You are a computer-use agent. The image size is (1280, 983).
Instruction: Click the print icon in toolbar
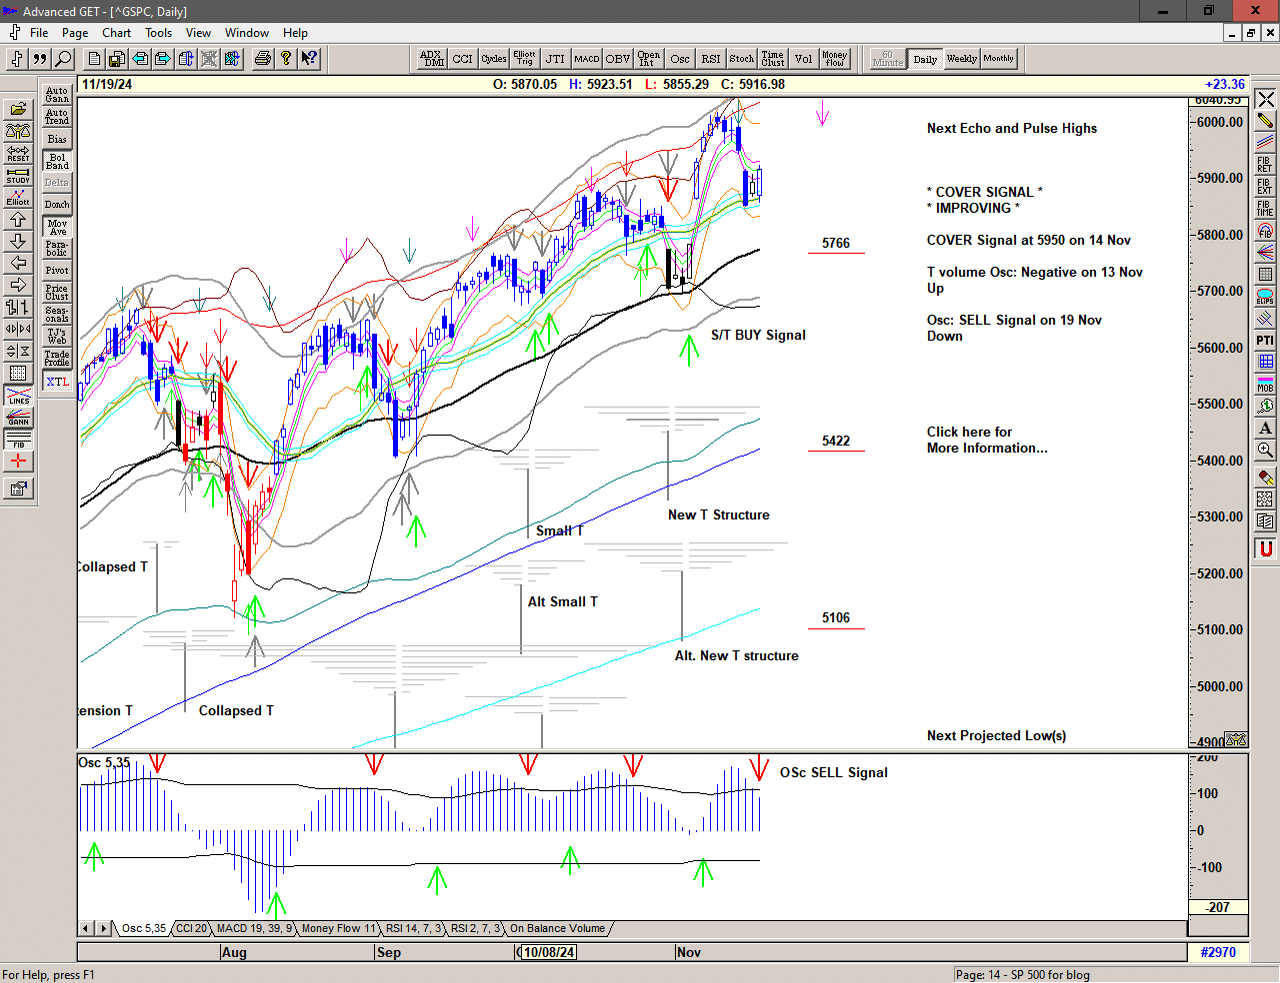(x=262, y=59)
